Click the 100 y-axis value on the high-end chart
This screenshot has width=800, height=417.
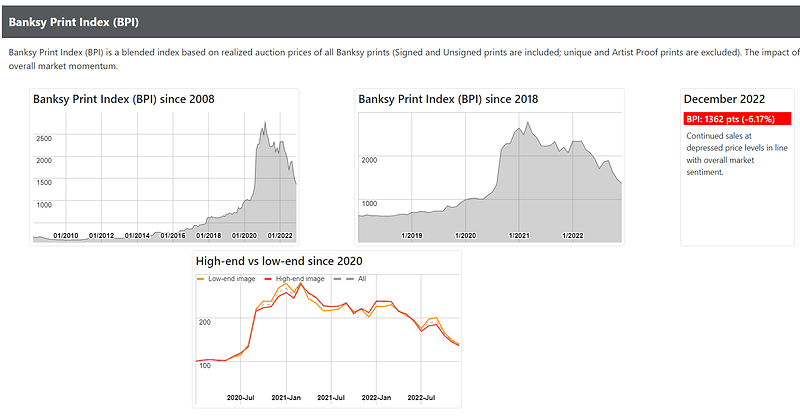205,365
